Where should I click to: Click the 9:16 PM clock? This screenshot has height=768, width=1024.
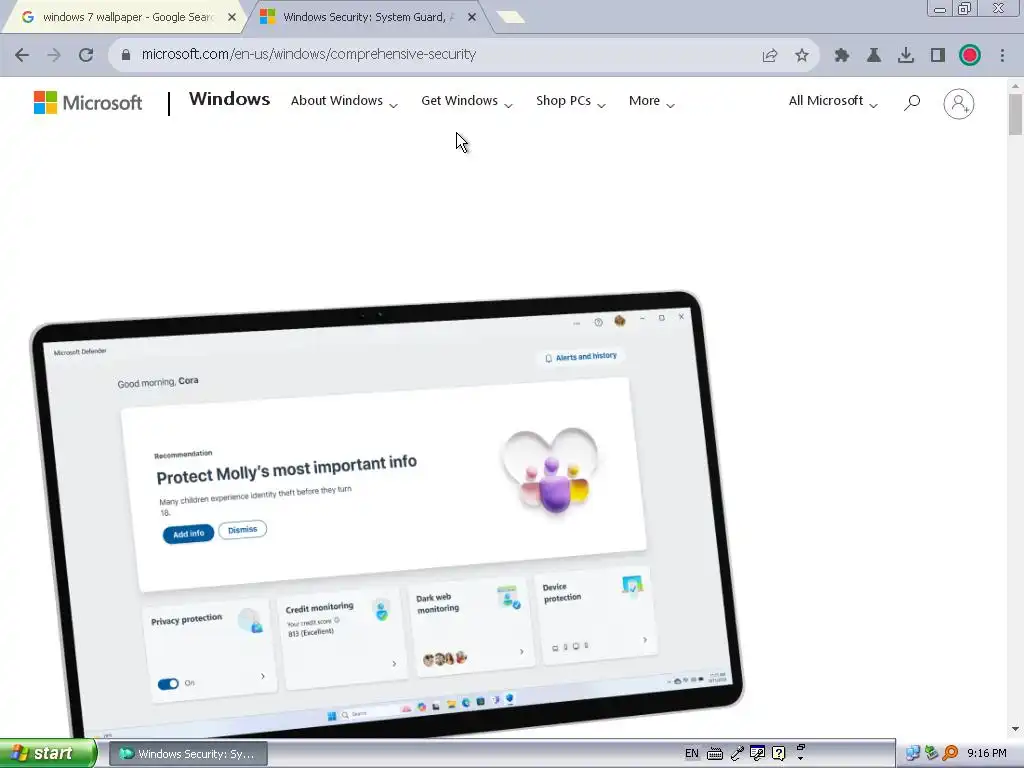(987, 753)
